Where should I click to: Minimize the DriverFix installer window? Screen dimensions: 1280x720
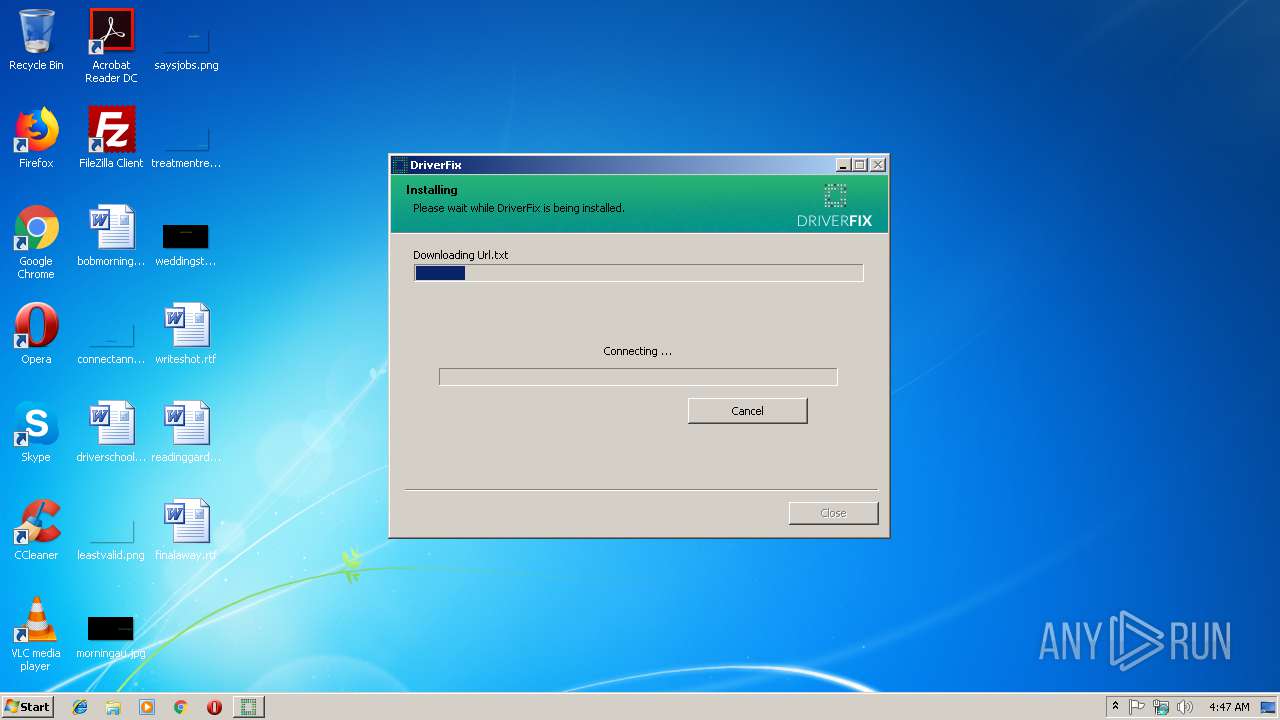(843, 165)
